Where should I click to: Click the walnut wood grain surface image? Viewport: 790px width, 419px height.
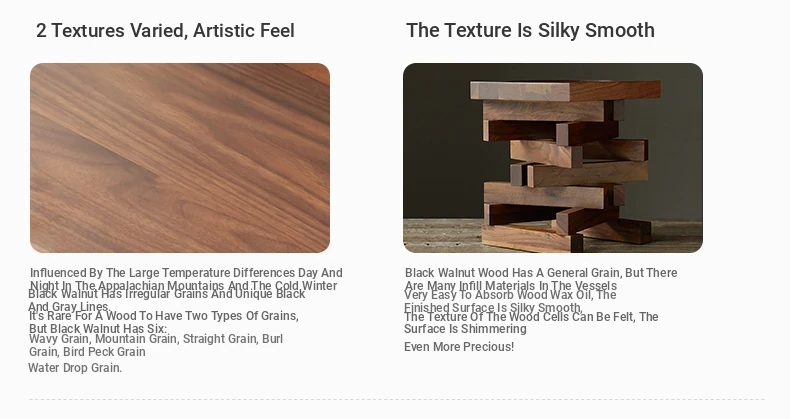point(180,158)
